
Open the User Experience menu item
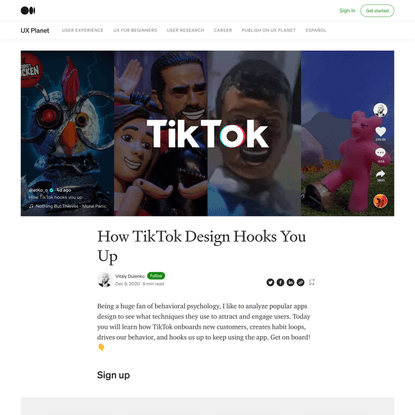click(x=83, y=30)
